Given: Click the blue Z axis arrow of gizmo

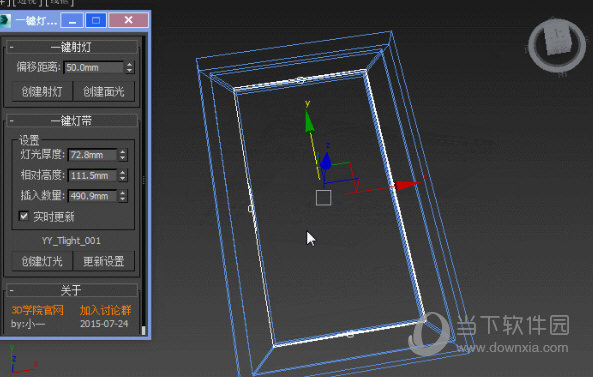Looking at the screenshot, I should (x=326, y=160).
